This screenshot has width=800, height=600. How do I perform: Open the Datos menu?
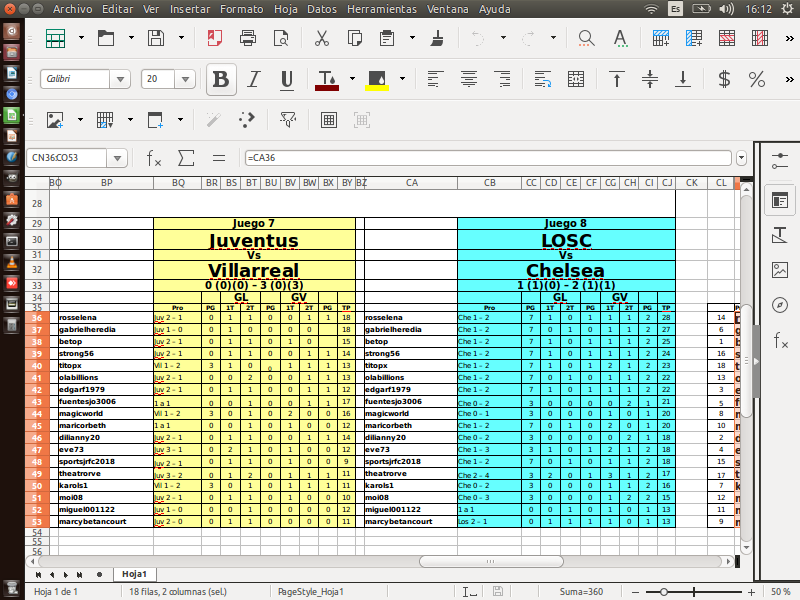pyautogui.click(x=321, y=9)
